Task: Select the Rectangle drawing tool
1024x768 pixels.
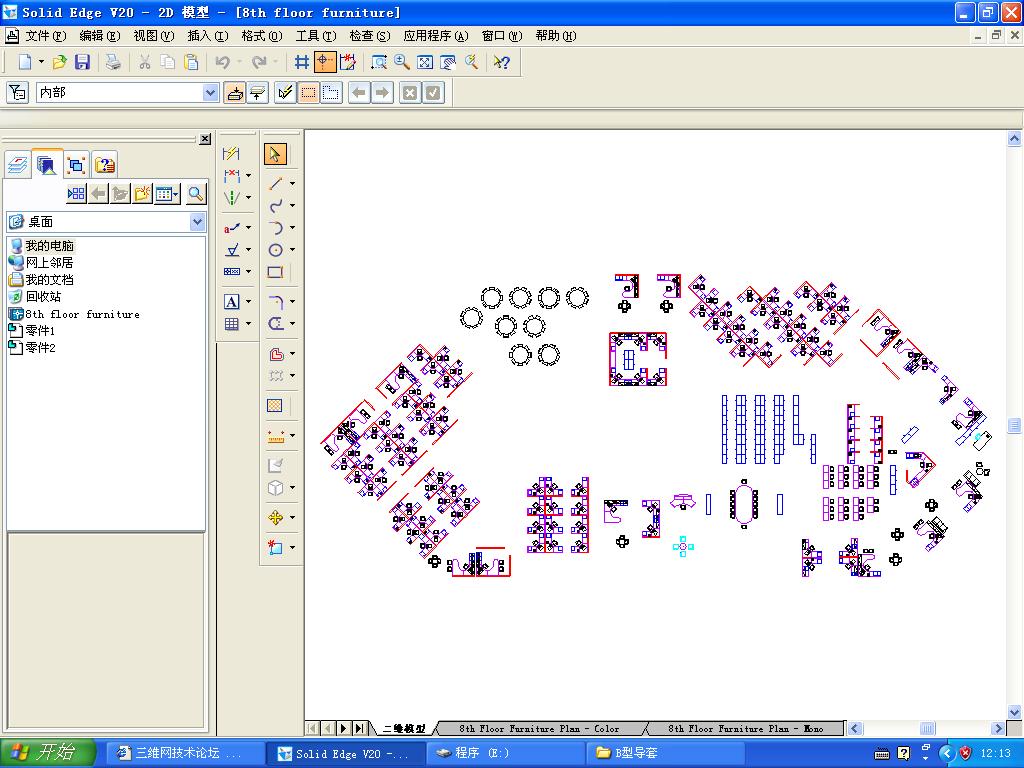Action: point(276,272)
